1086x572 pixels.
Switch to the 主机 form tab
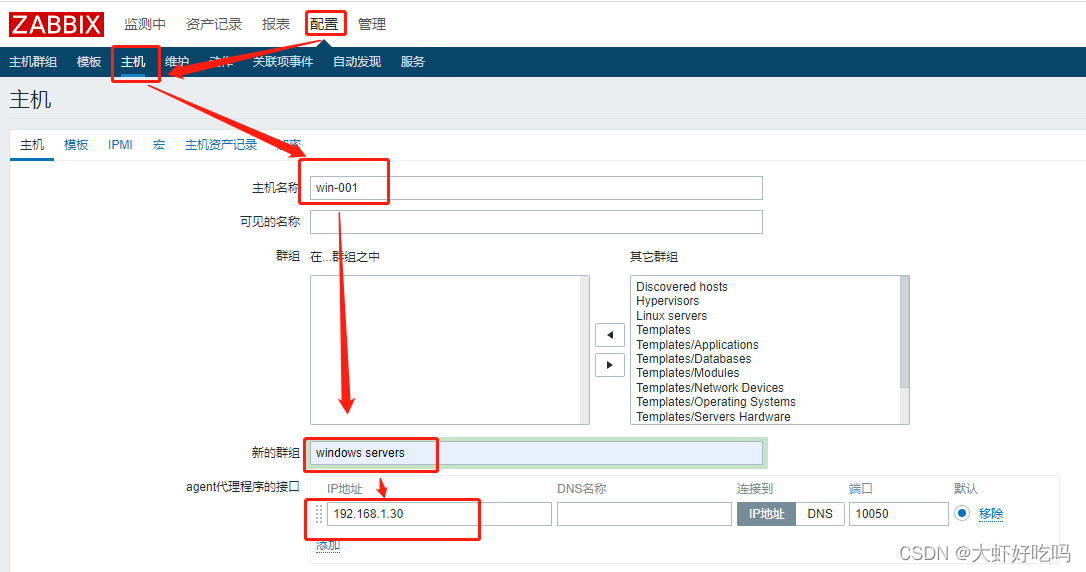coord(32,145)
